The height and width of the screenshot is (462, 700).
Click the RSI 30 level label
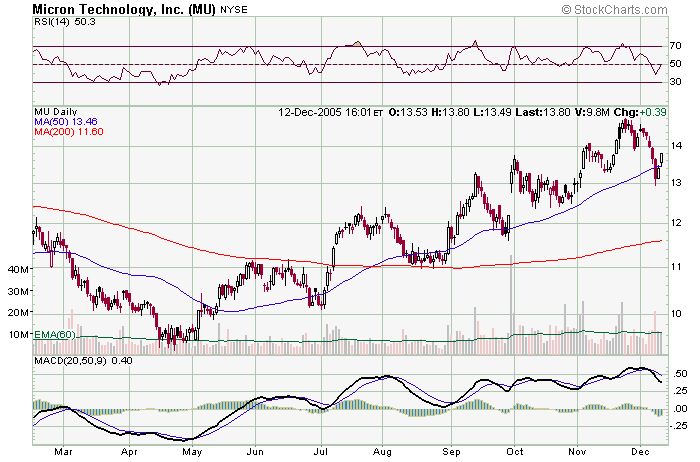675,81
